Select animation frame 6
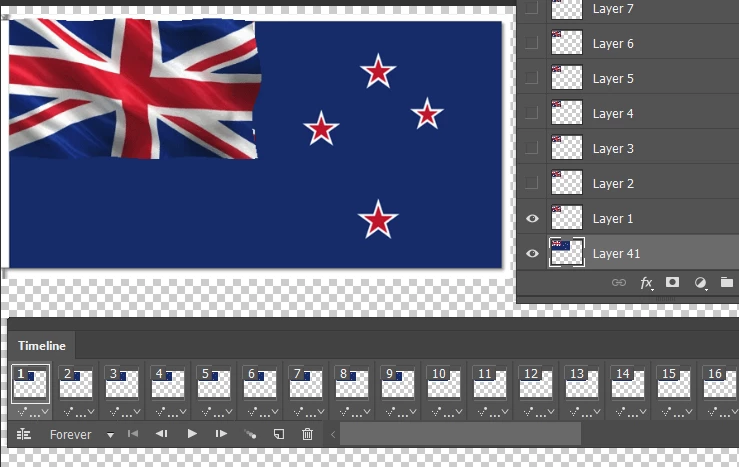This screenshot has width=739, height=467. [x=260, y=383]
